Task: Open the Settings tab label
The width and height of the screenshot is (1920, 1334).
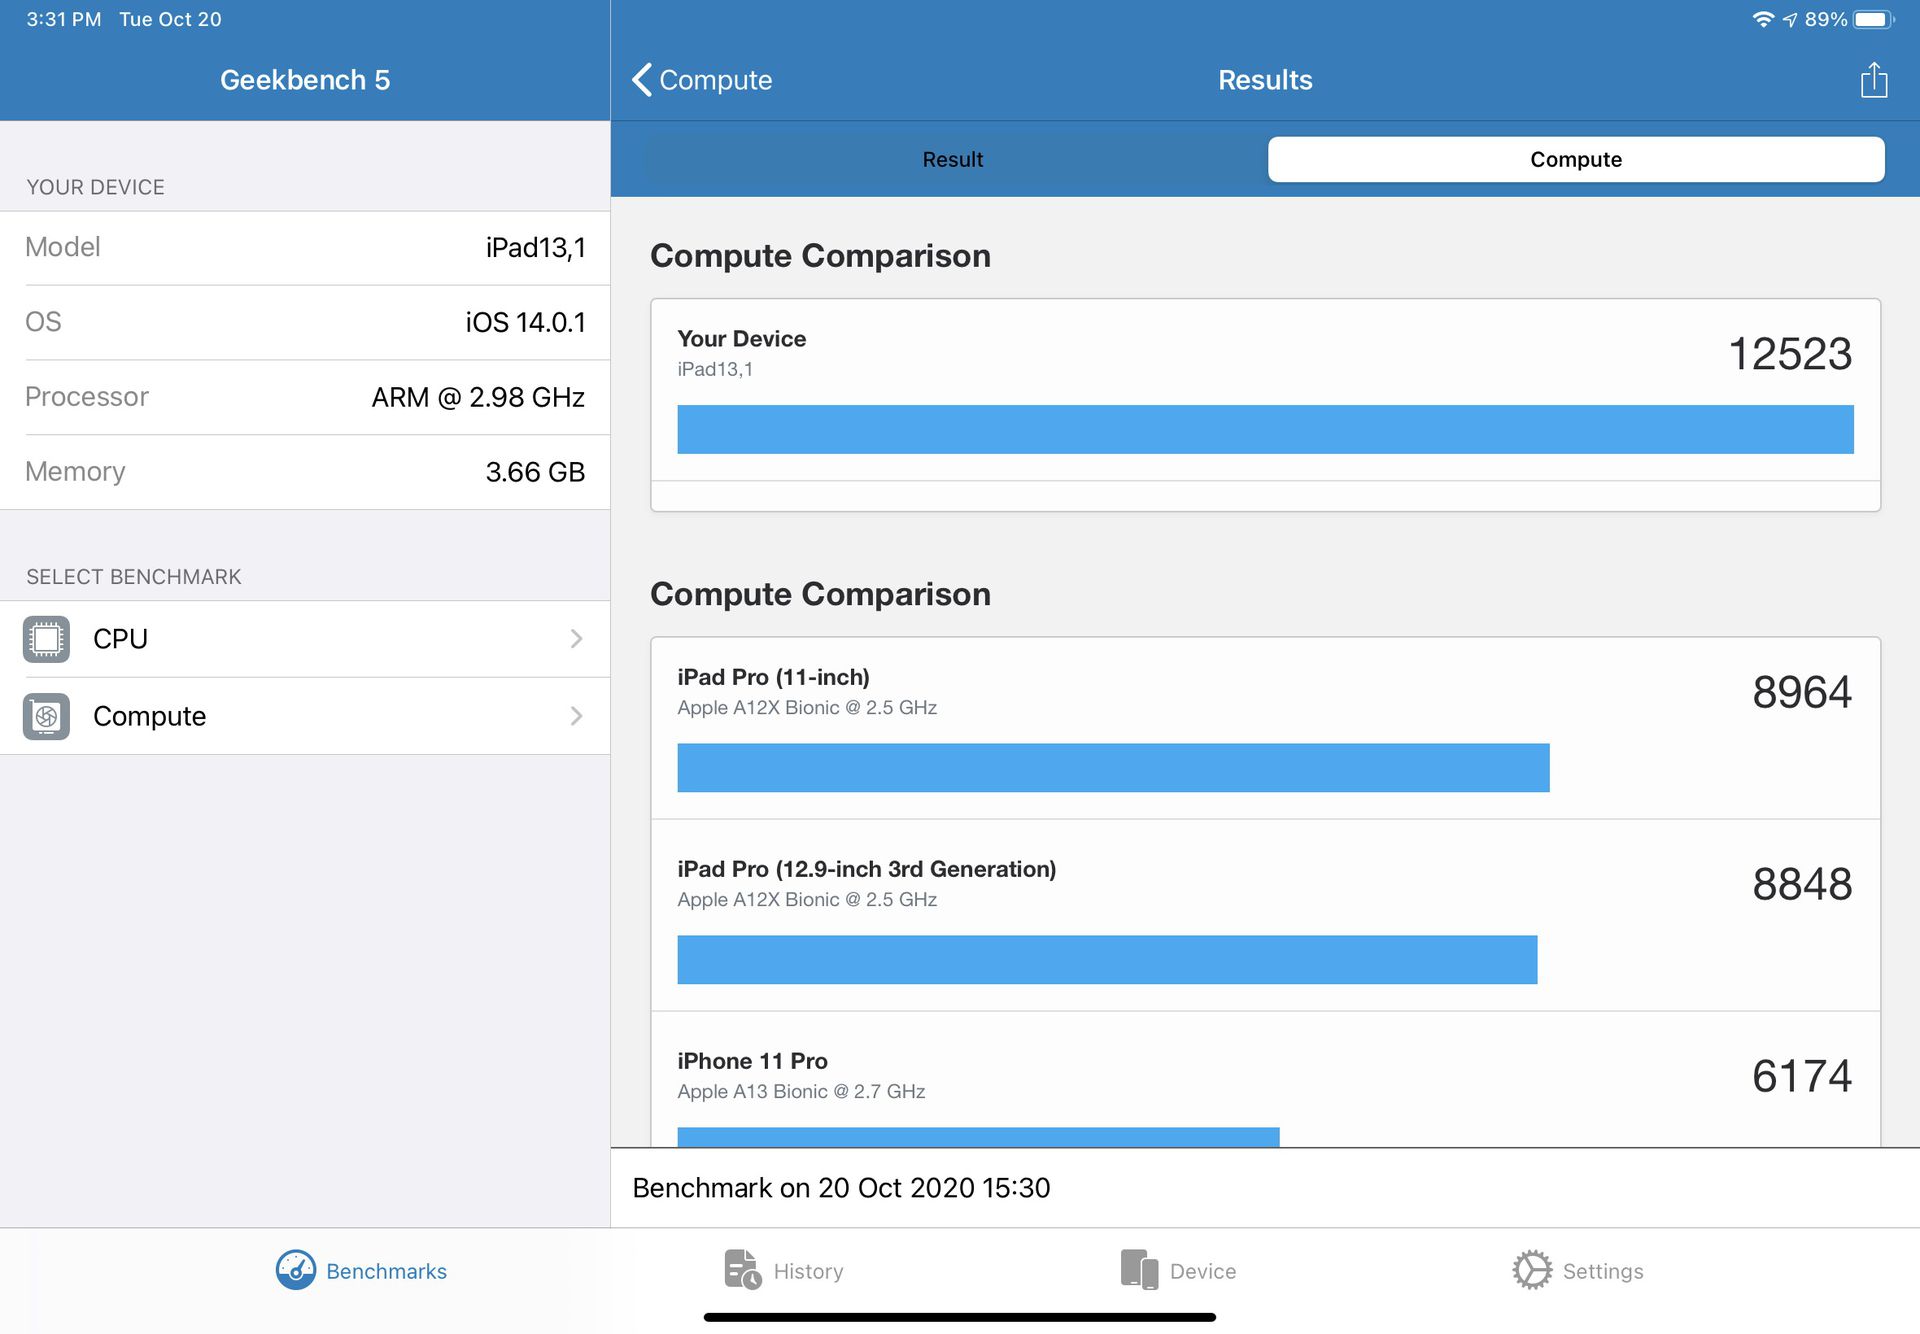Action: tap(1603, 1271)
